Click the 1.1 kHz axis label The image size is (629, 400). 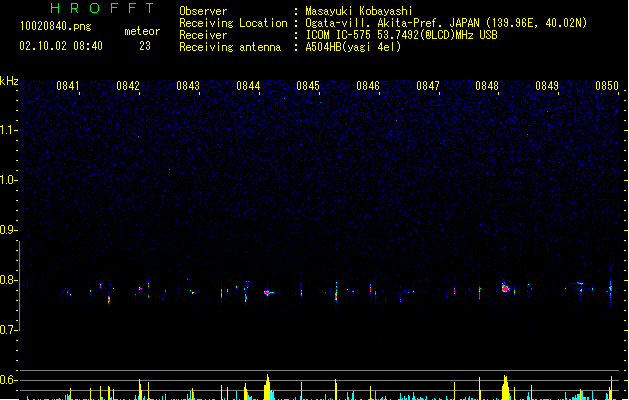click(8, 130)
